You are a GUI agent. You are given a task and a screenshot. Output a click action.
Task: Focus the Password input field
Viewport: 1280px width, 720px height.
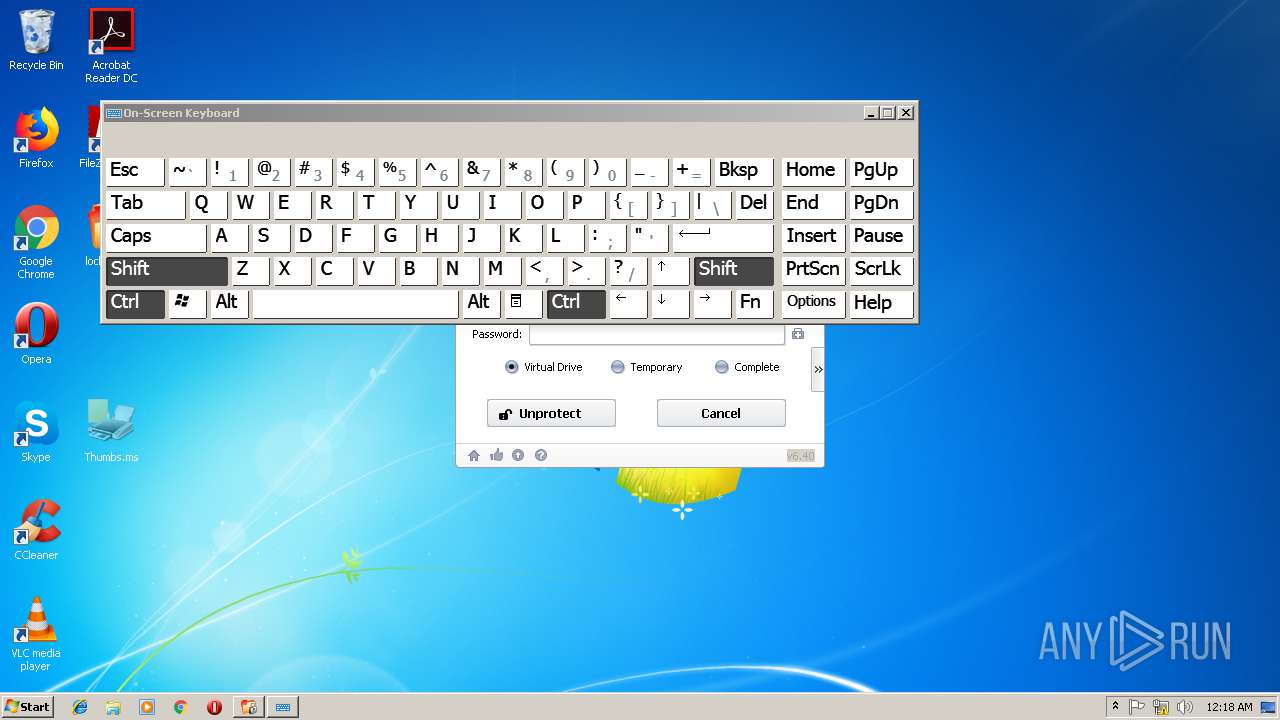[x=657, y=334]
